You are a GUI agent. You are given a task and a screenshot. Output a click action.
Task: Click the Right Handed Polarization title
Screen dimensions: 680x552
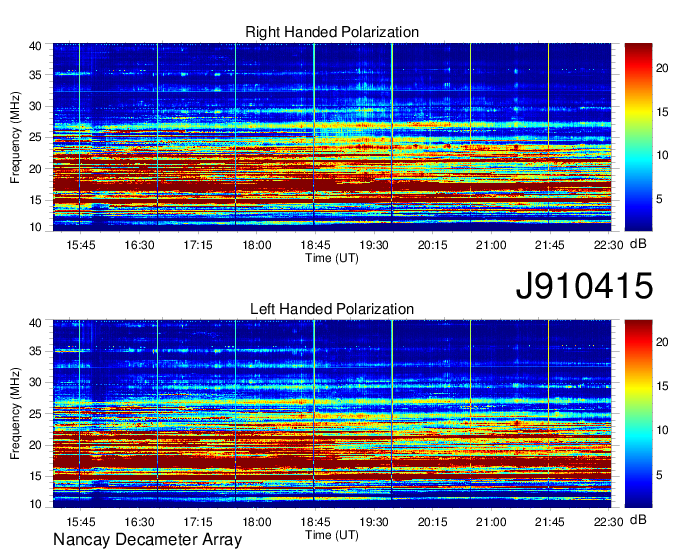tap(332, 32)
